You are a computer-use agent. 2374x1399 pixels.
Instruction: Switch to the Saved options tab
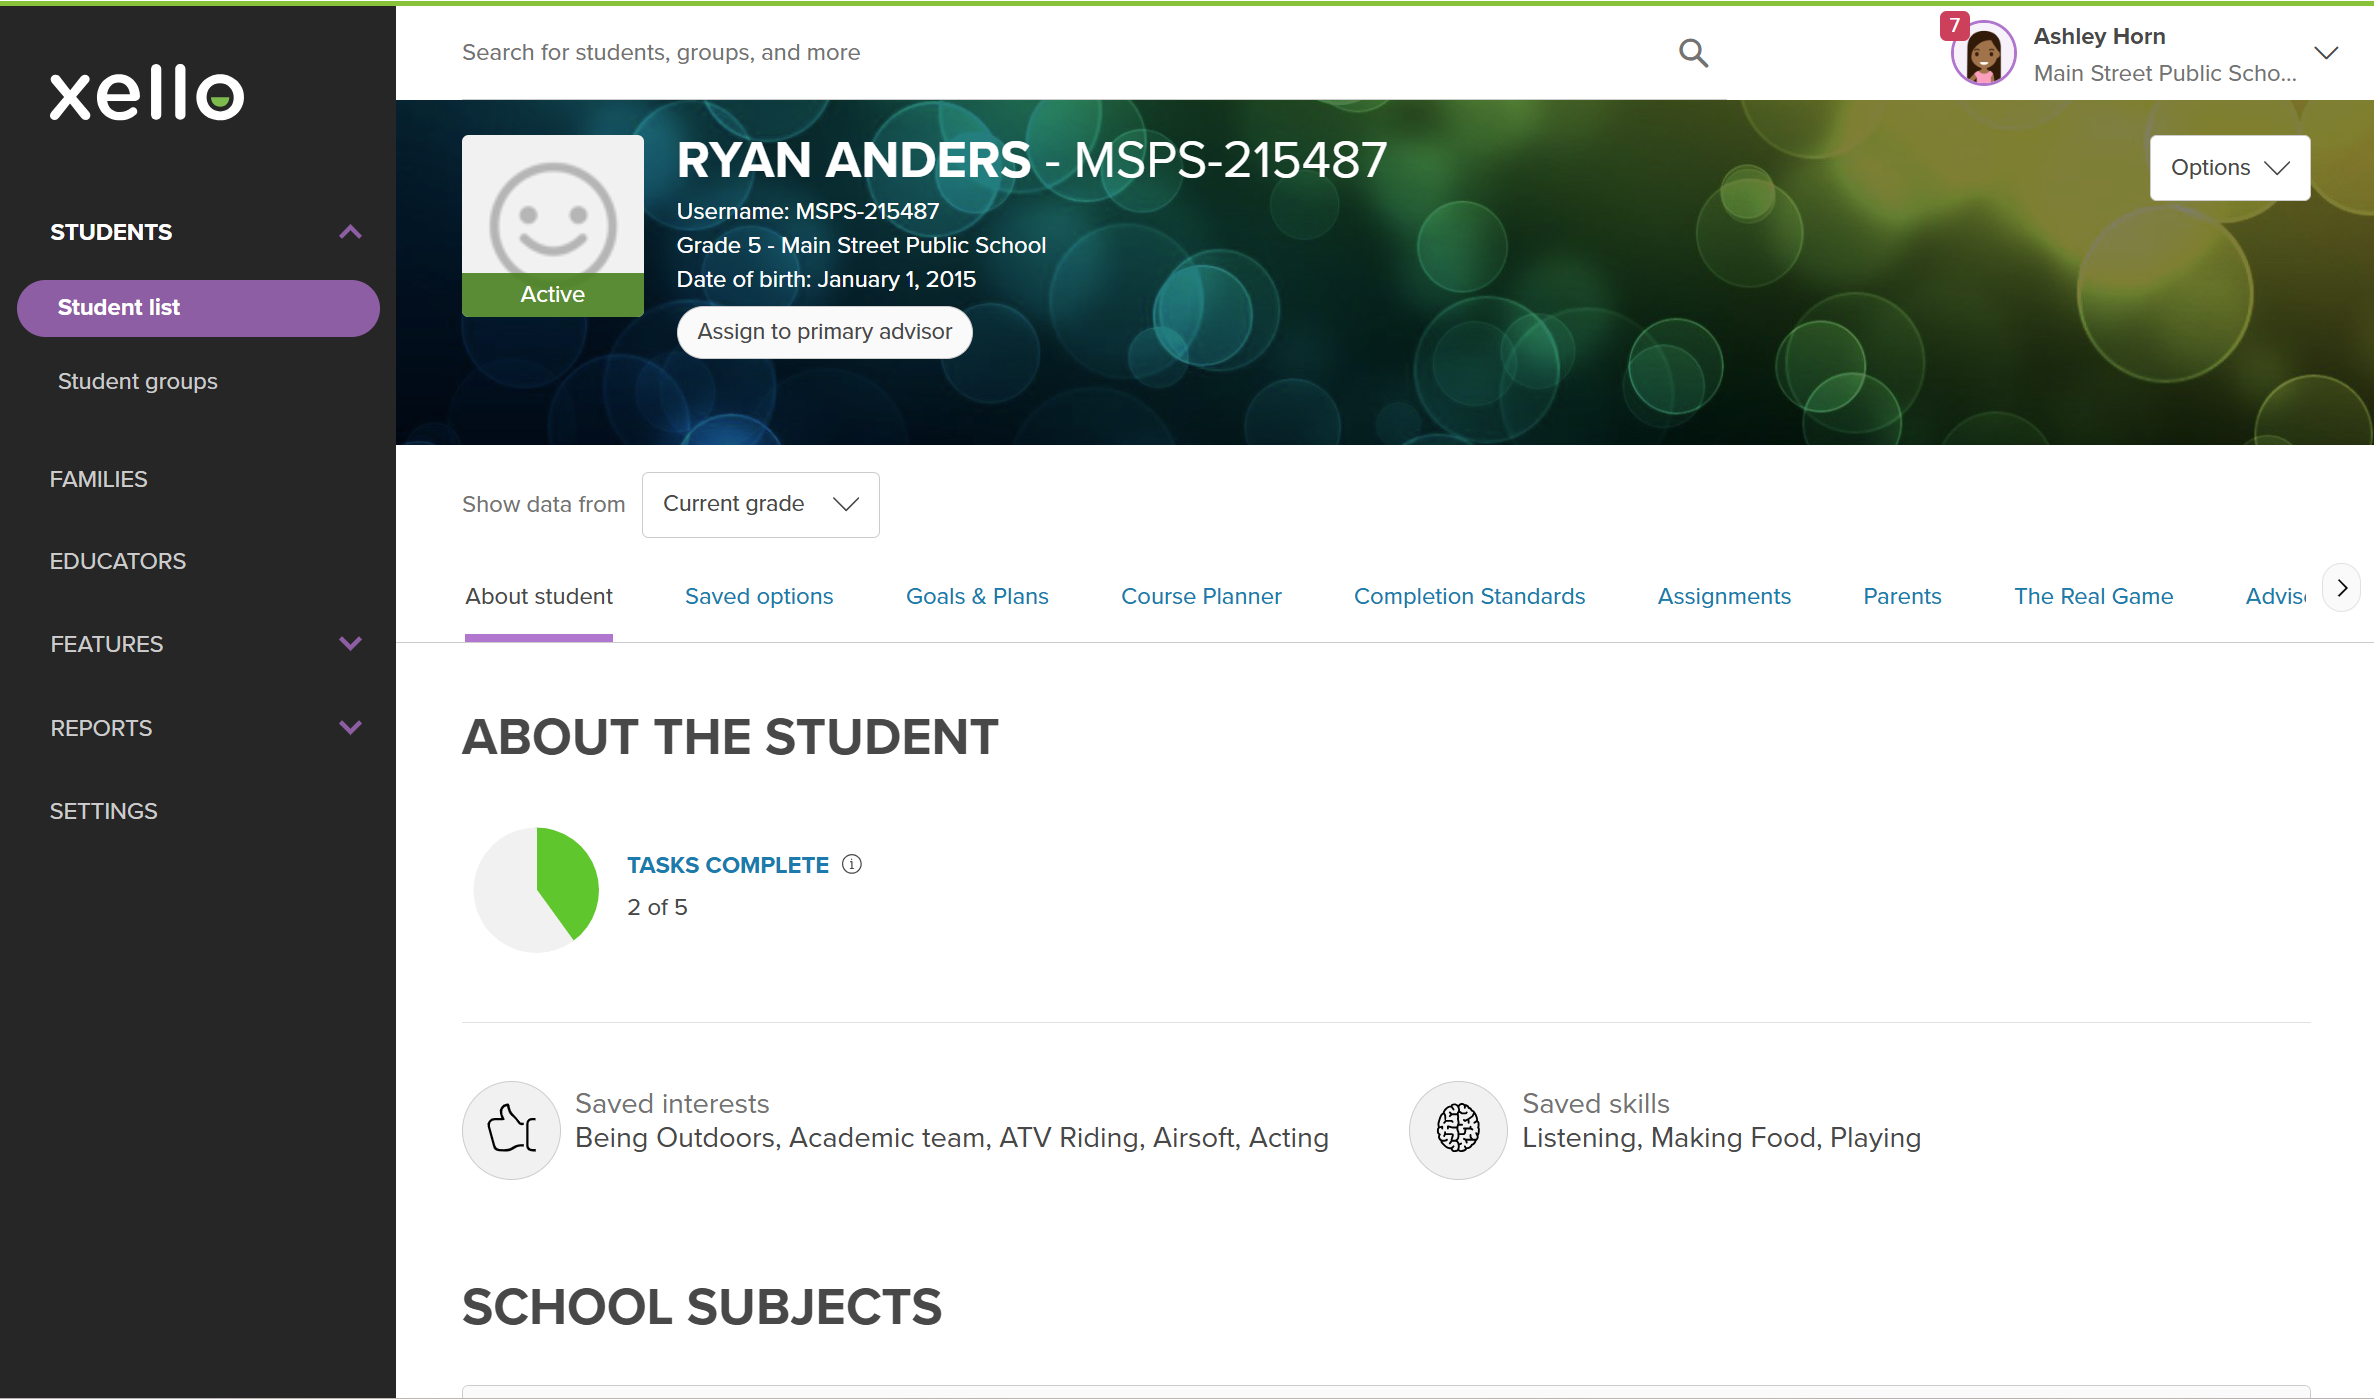(x=758, y=596)
